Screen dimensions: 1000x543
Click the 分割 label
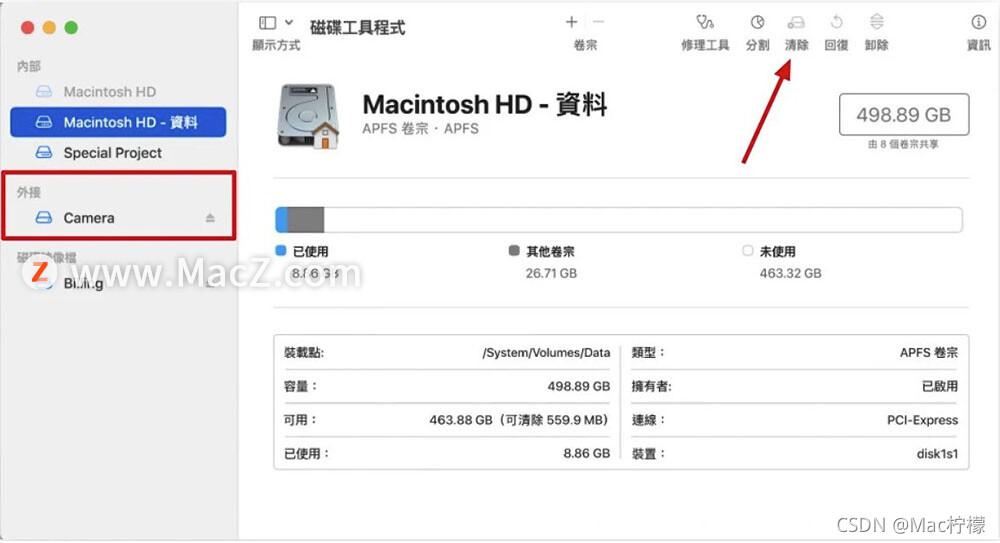(758, 45)
